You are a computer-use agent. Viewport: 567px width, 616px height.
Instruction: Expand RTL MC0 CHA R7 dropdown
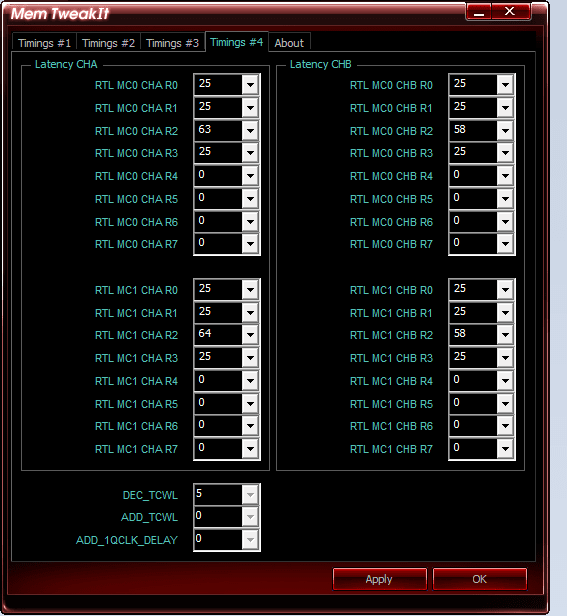coord(250,244)
